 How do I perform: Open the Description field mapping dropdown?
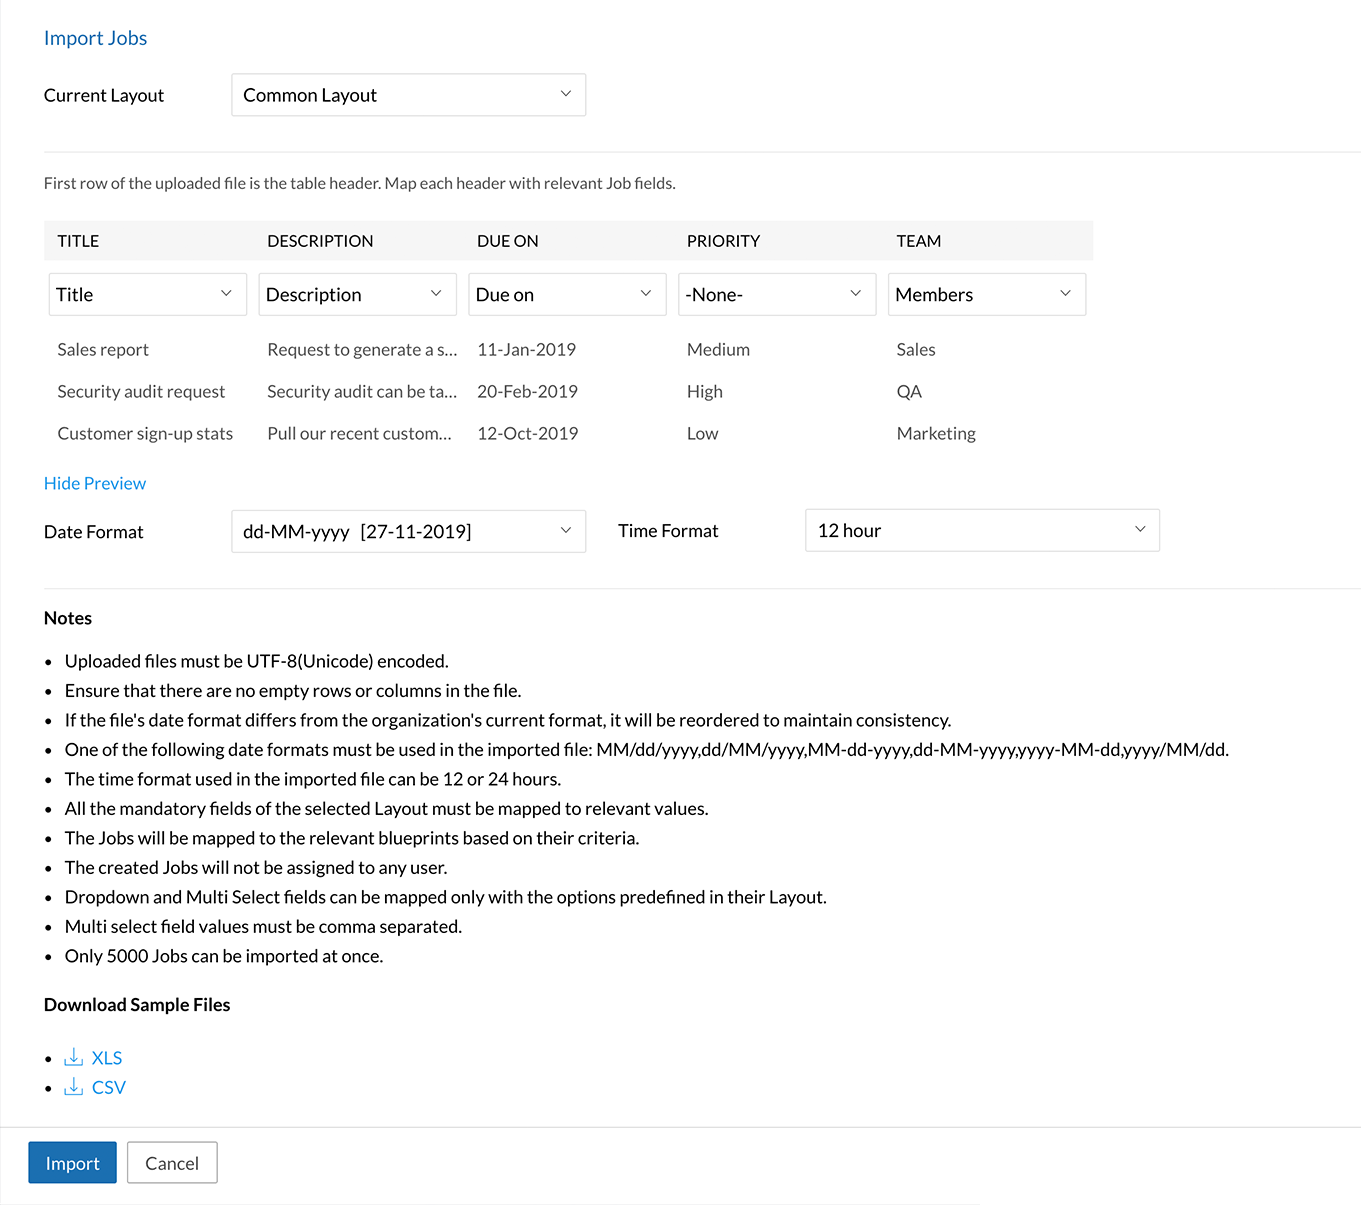tap(357, 294)
